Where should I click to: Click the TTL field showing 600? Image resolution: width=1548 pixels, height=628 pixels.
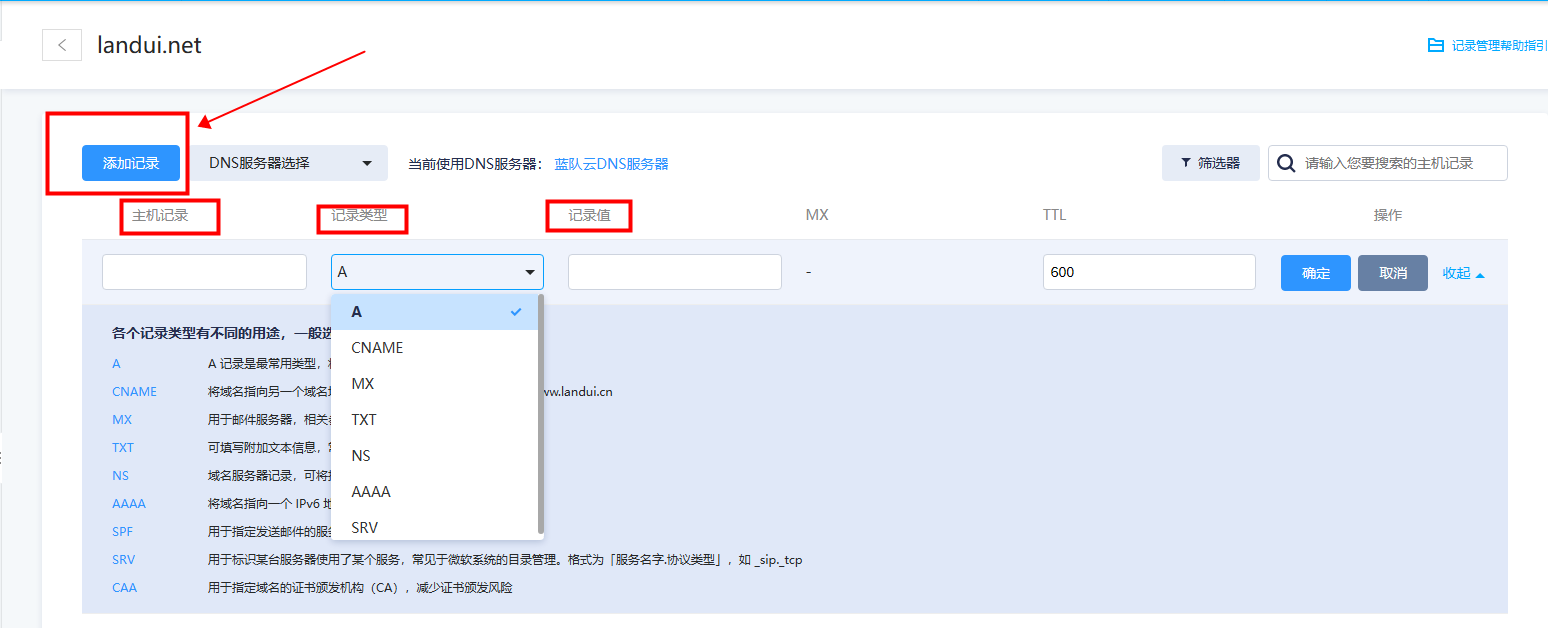[1148, 272]
